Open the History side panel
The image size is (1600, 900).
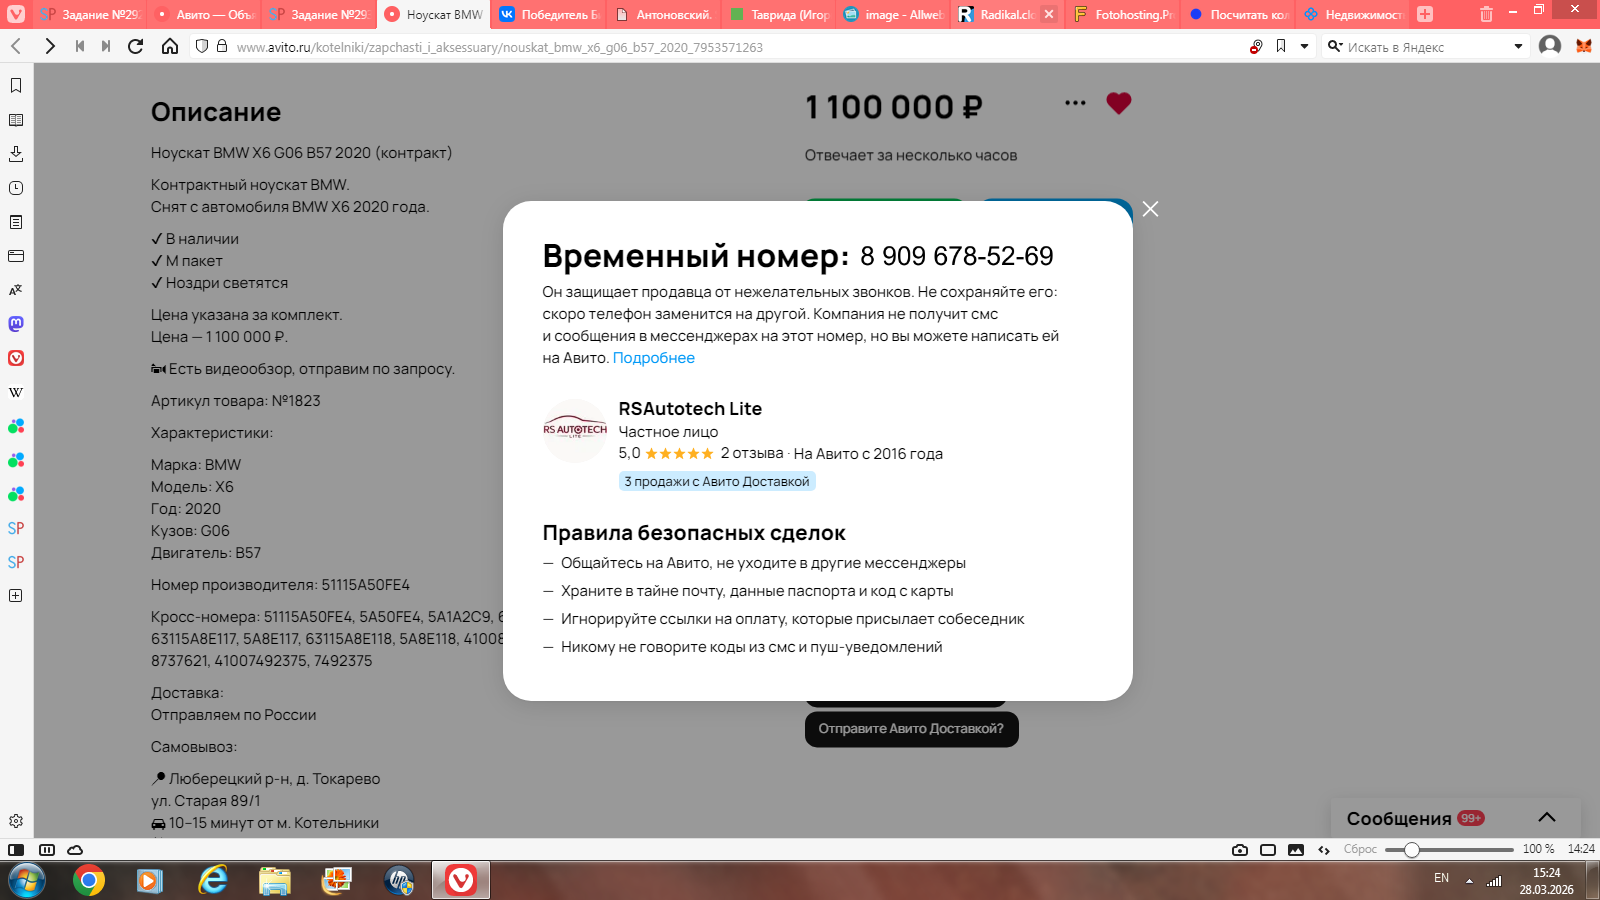[16, 188]
